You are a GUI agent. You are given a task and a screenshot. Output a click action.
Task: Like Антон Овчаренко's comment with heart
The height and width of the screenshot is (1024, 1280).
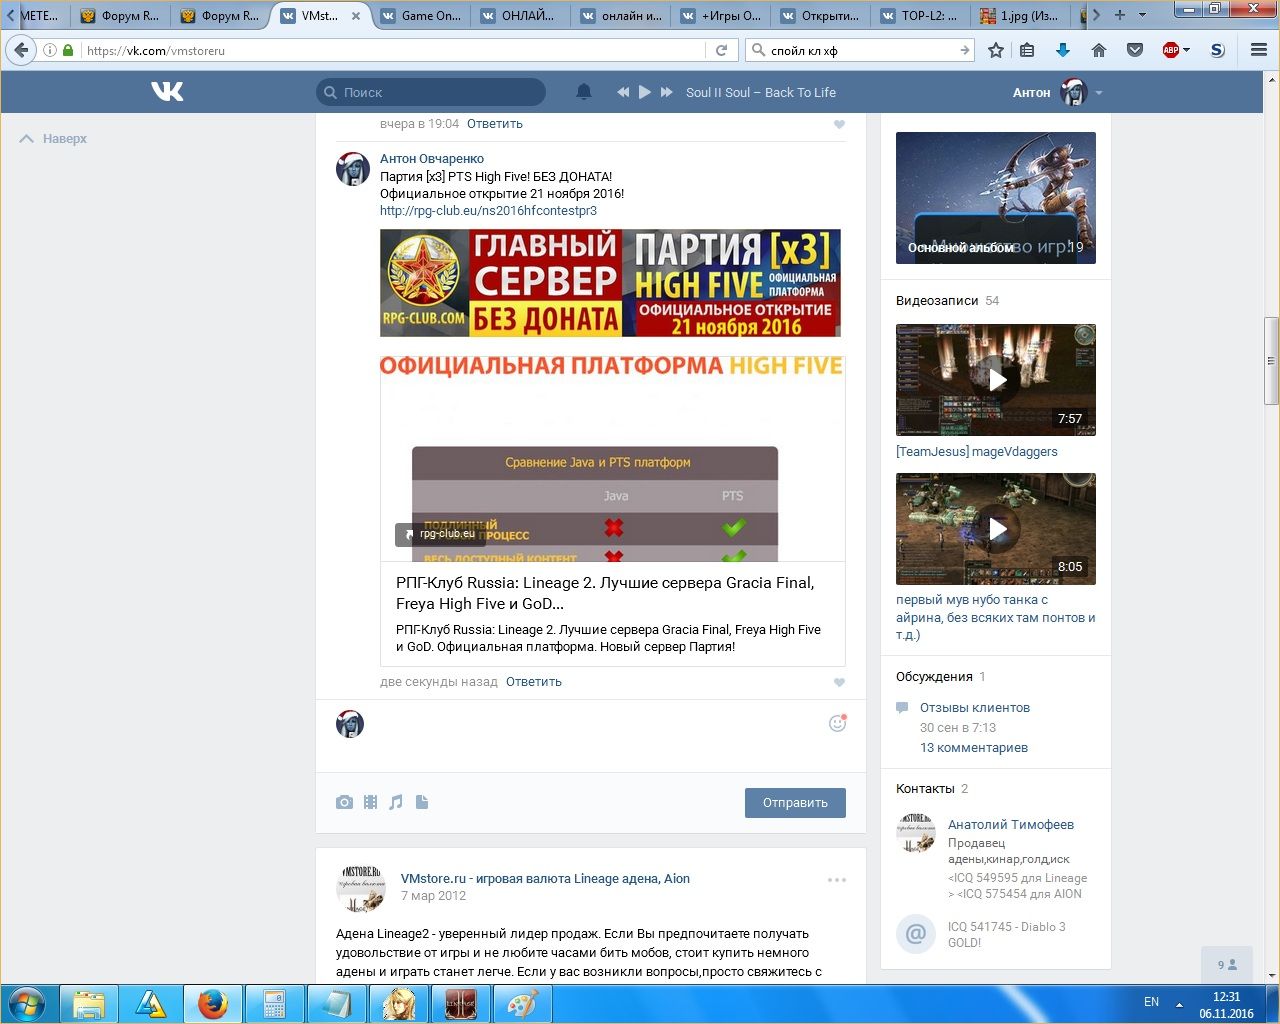[x=839, y=682]
